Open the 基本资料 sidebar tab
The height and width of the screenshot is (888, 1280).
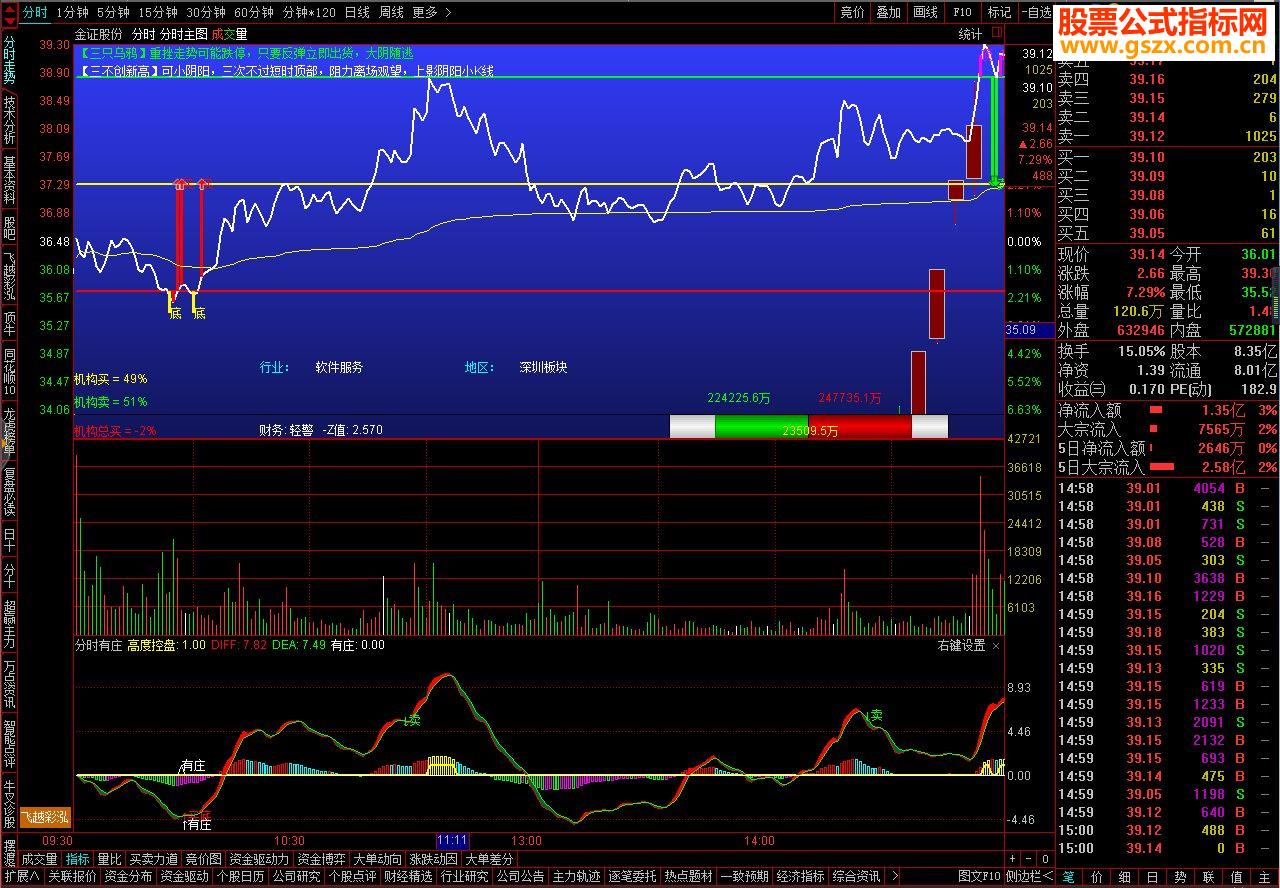point(9,180)
